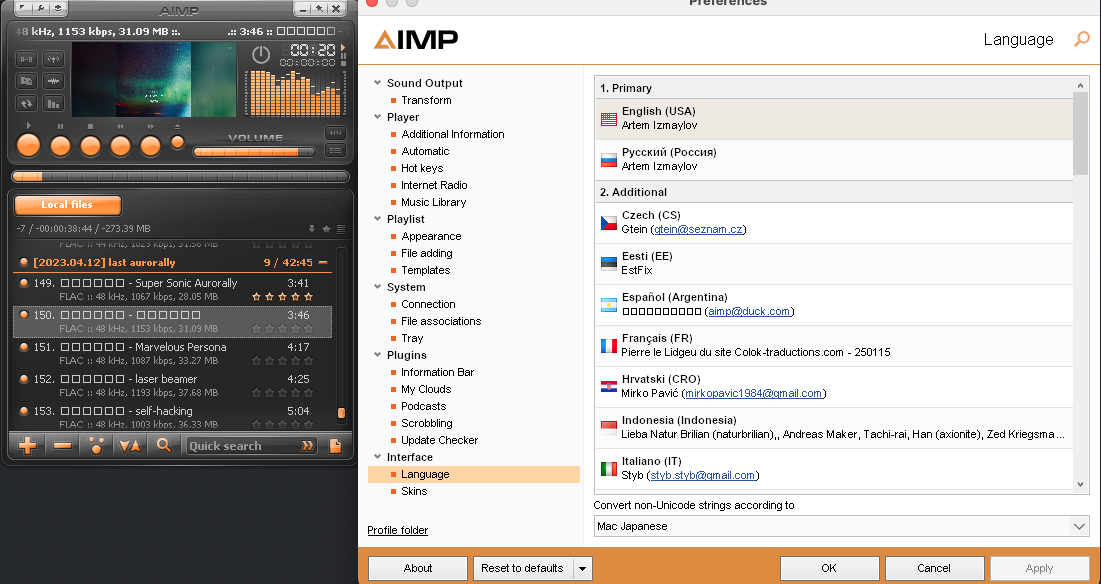The height and width of the screenshot is (584, 1101).
Task: Click the Play button in AIMP player
Action: click(28, 145)
